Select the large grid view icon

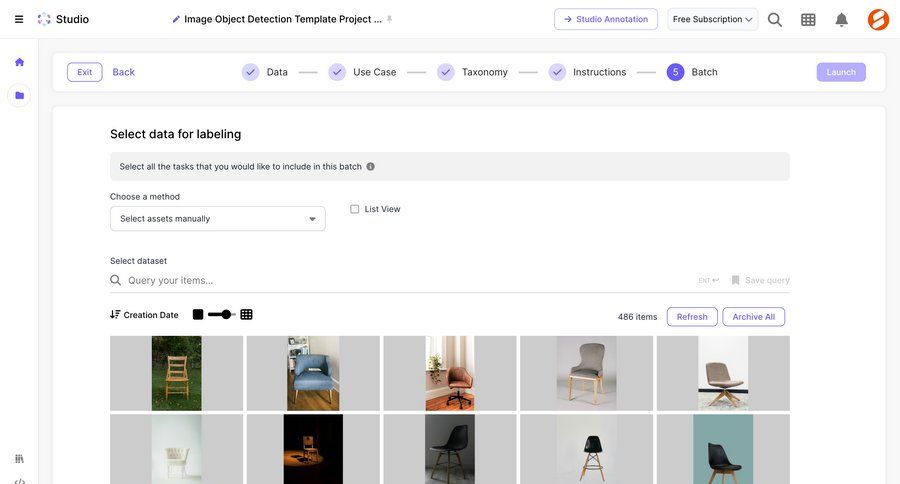pyautogui.click(x=198, y=315)
